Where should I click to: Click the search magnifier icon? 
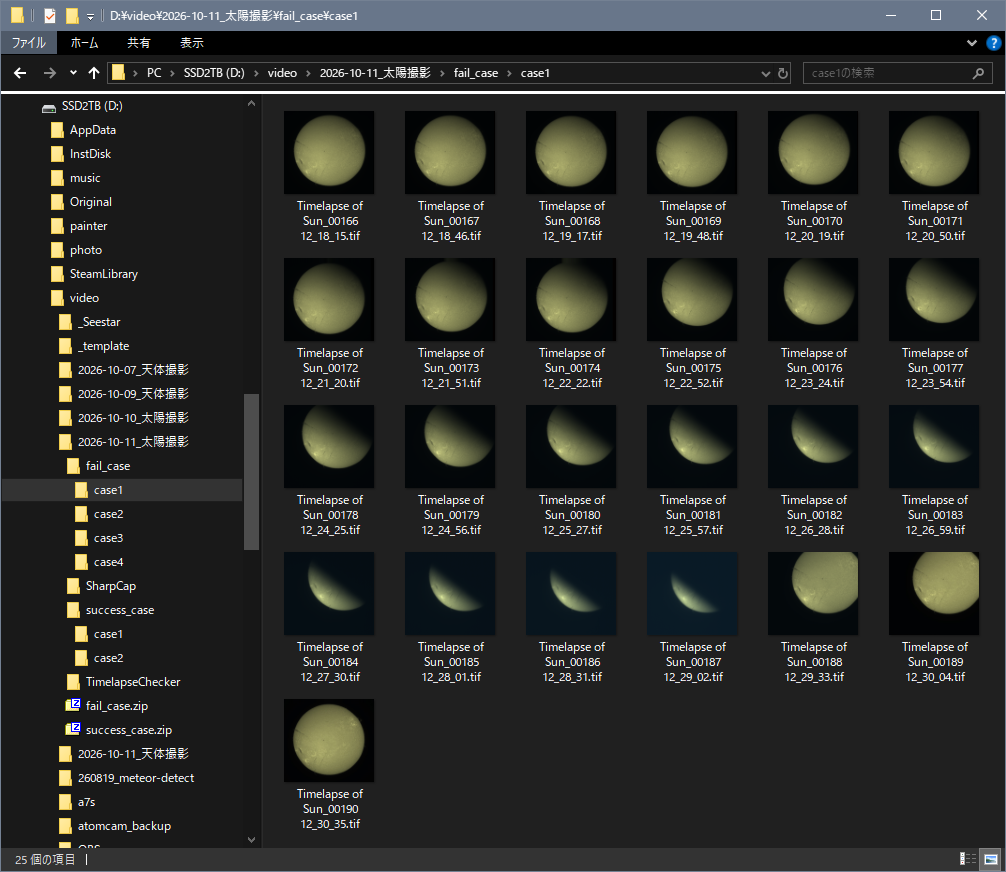pos(978,73)
